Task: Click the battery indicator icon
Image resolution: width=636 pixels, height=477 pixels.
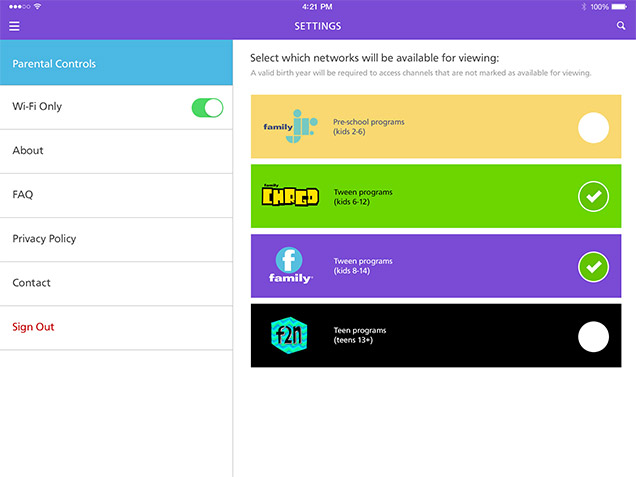Action: point(619,6)
